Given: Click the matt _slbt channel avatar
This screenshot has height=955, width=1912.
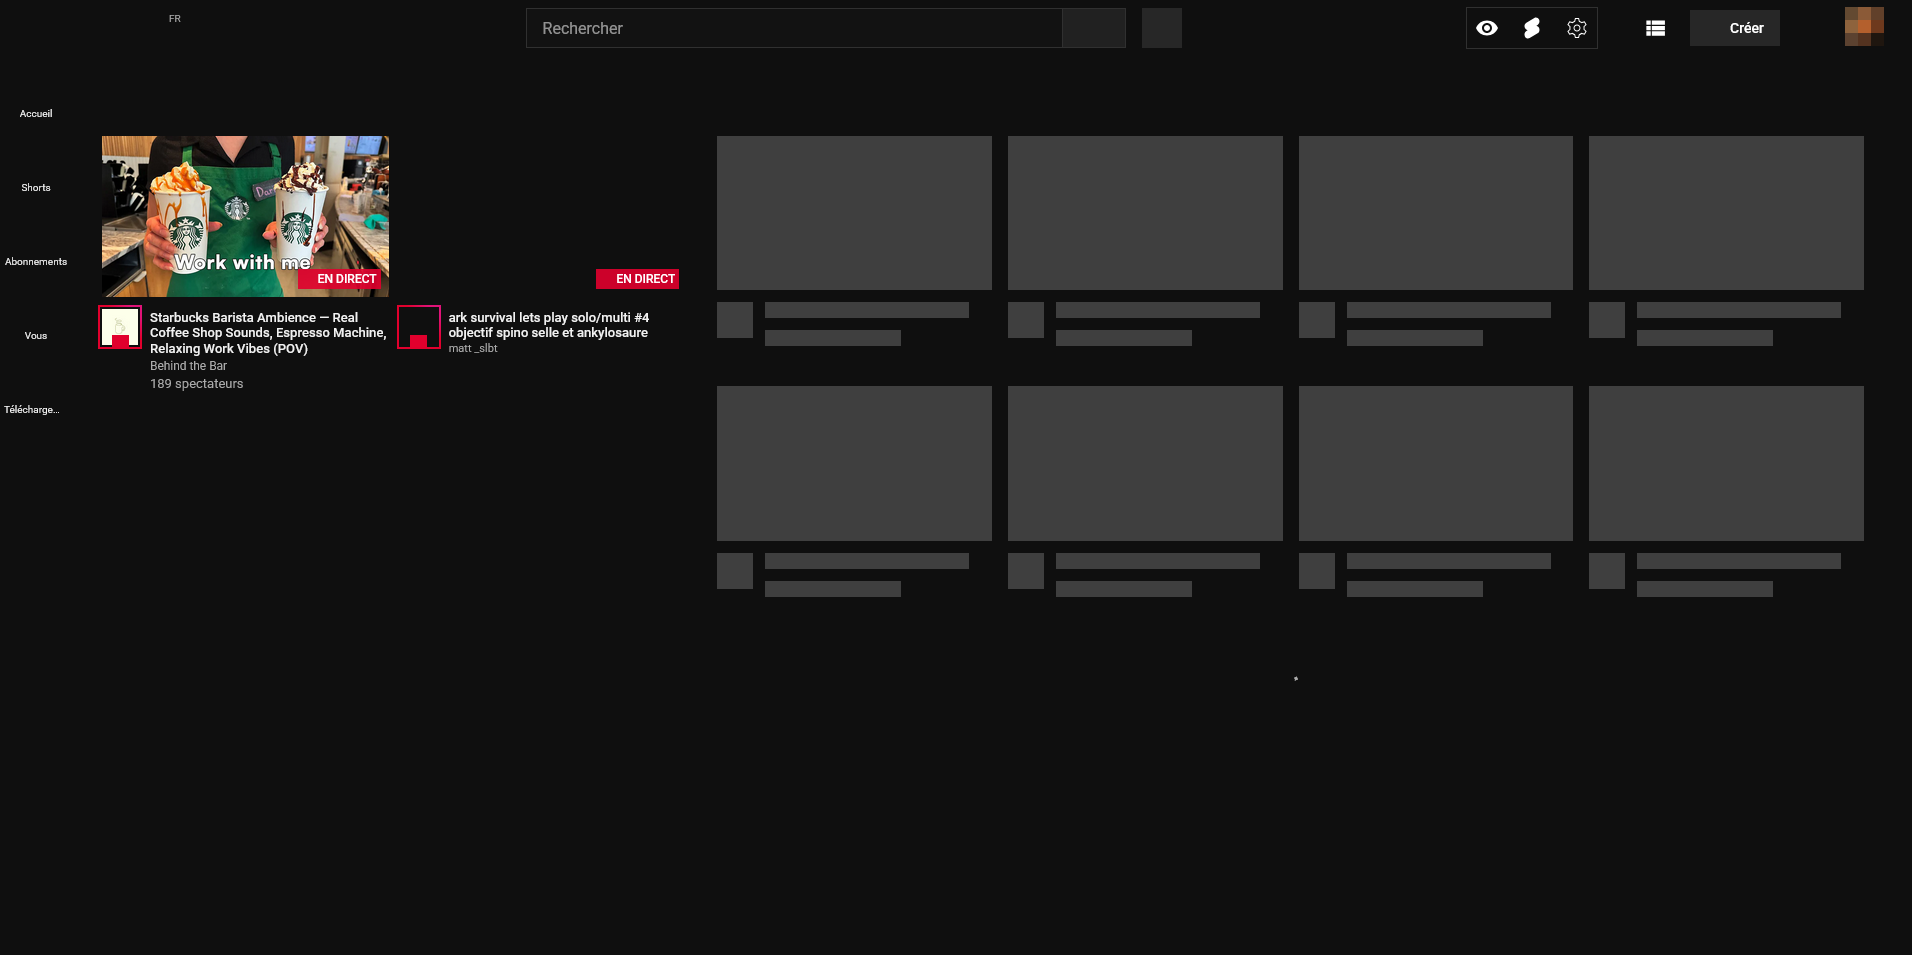Looking at the screenshot, I should coord(419,327).
